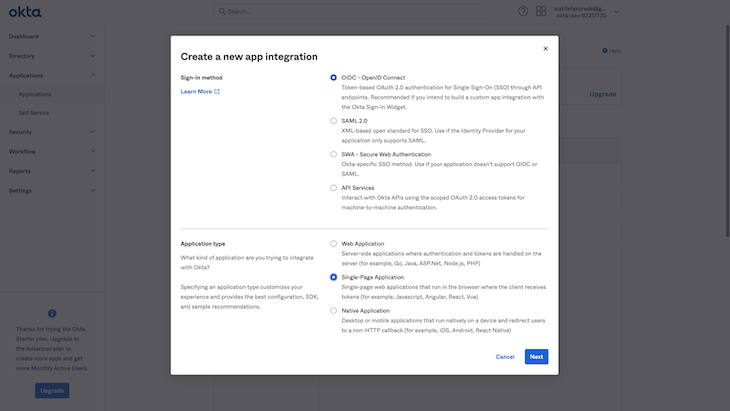Expand the Settings sidebar section
730x411 pixels.
pos(93,190)
